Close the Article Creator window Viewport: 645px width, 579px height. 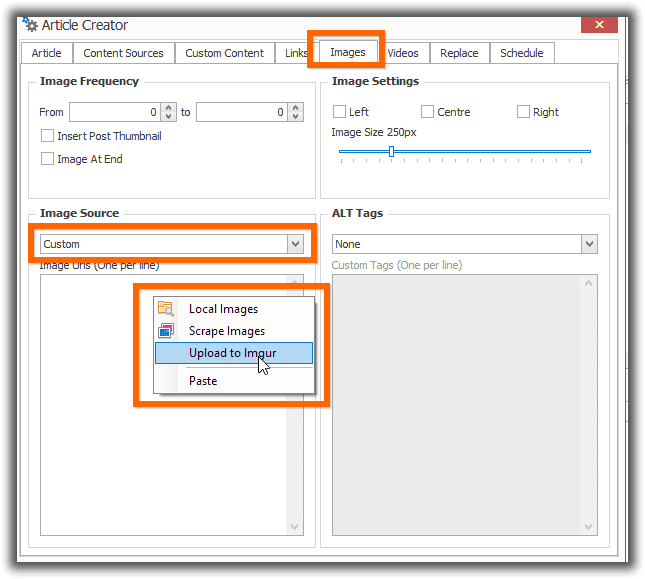[x=599, y=25]
